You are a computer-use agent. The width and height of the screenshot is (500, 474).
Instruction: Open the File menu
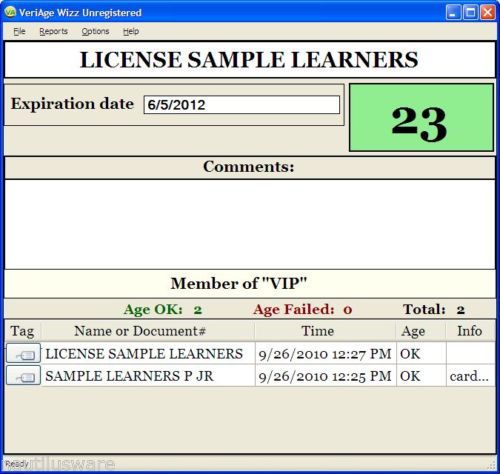19,31
